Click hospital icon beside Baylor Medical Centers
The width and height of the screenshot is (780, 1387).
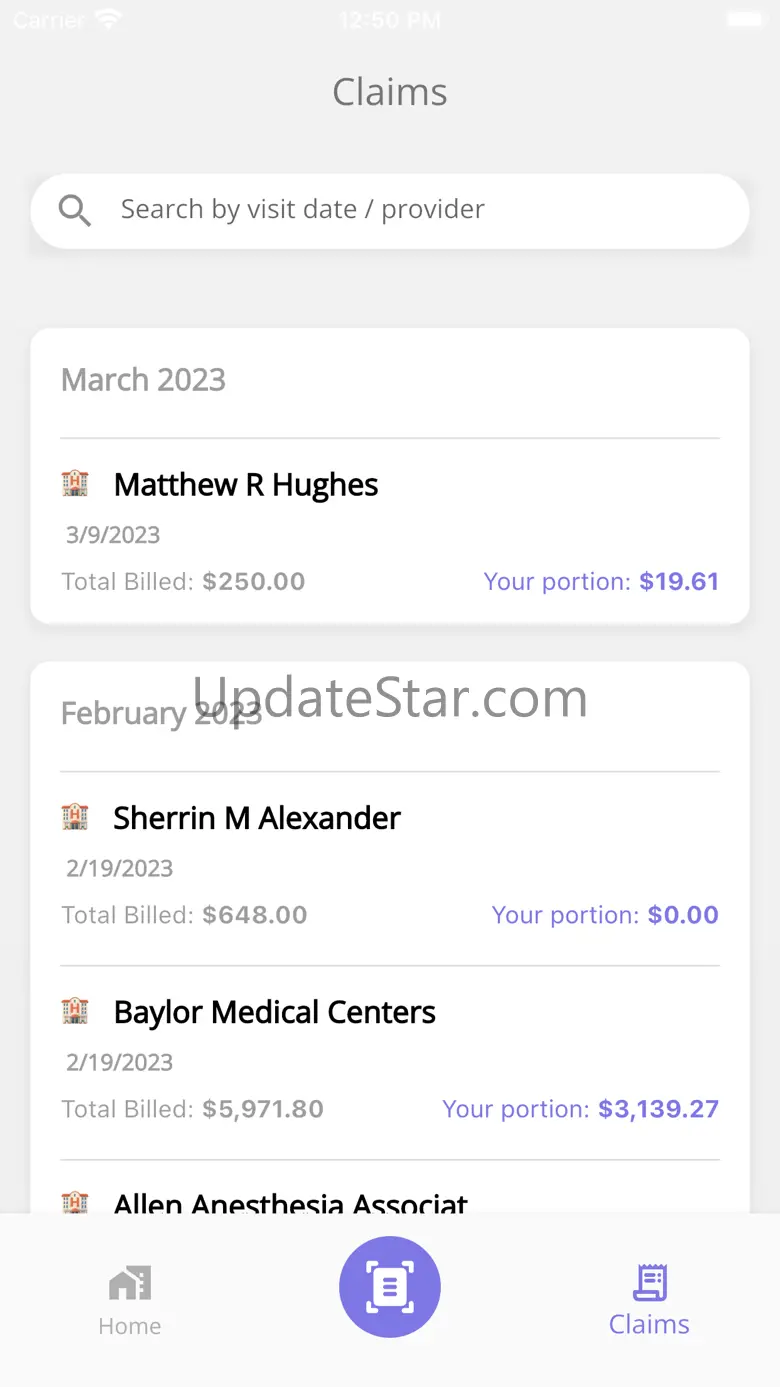[75, 1011]
